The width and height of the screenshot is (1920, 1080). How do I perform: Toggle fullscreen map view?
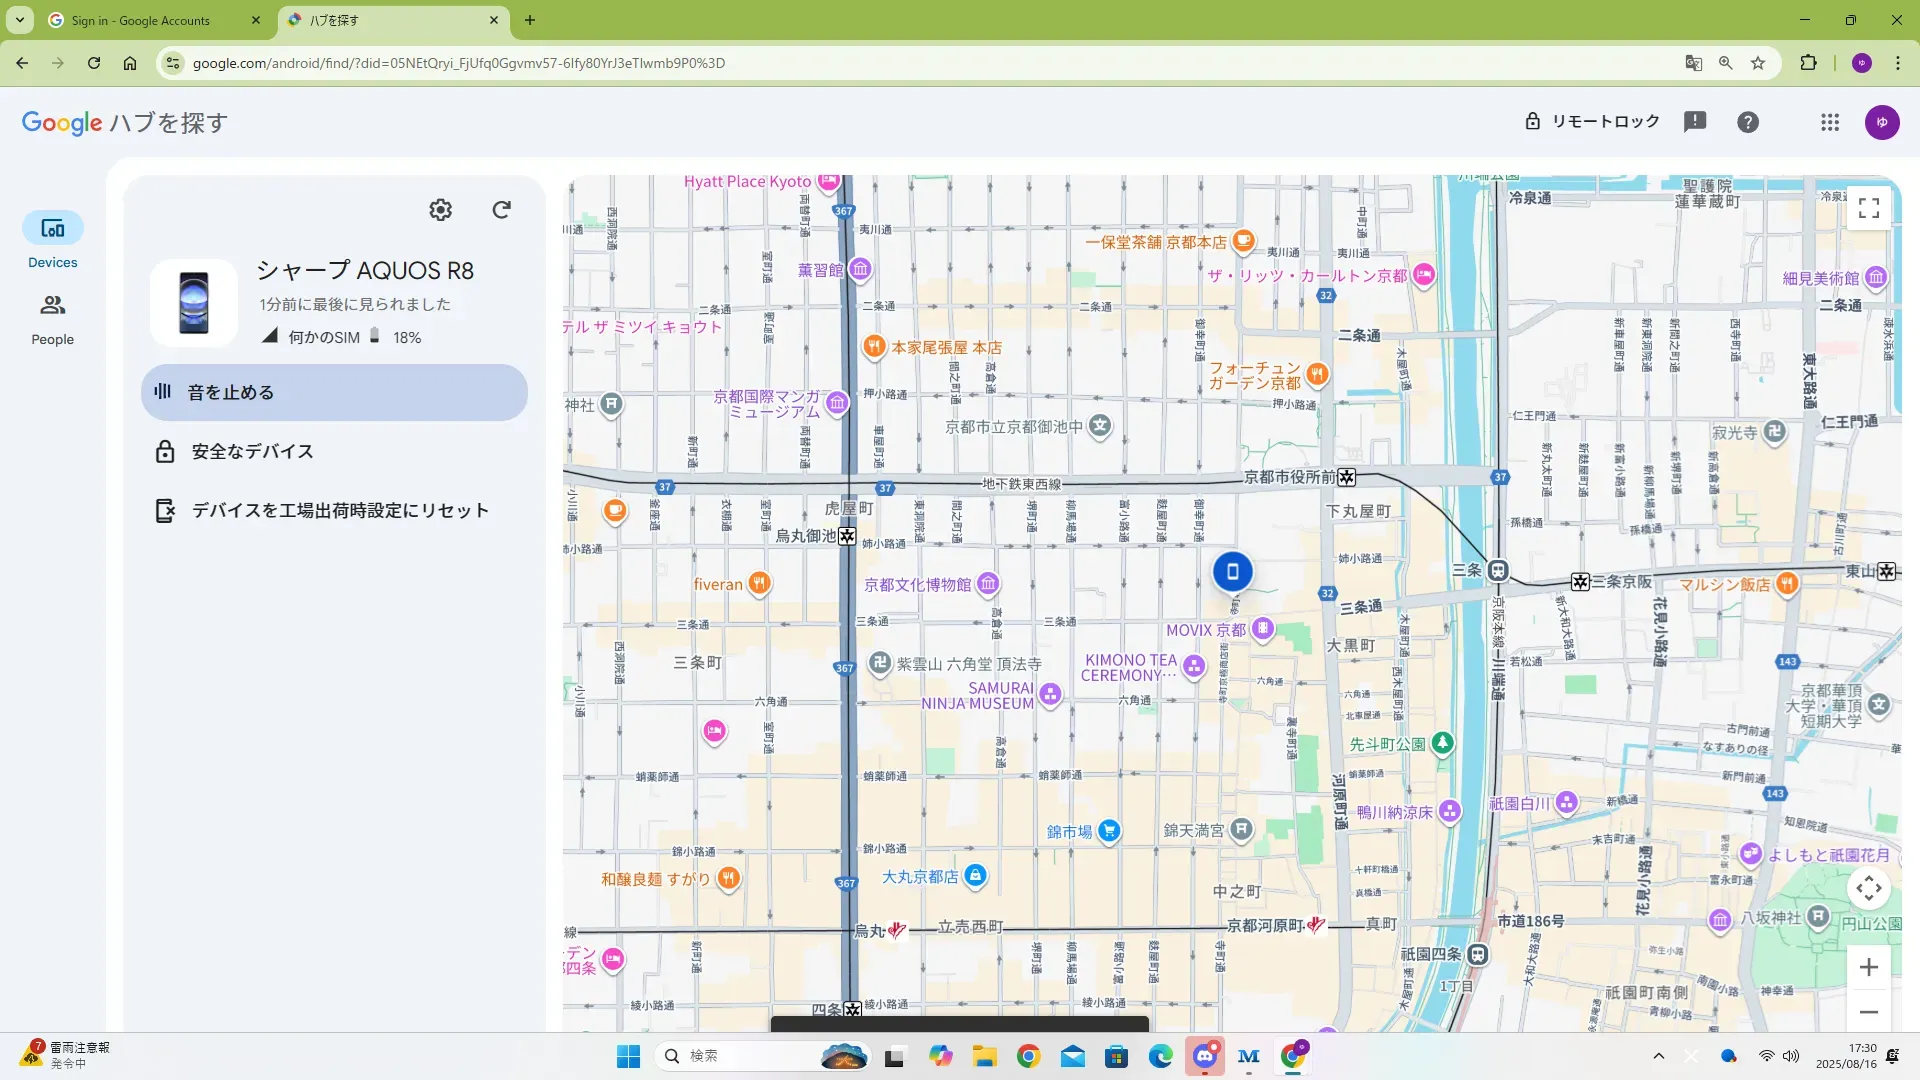(1868, 208)
